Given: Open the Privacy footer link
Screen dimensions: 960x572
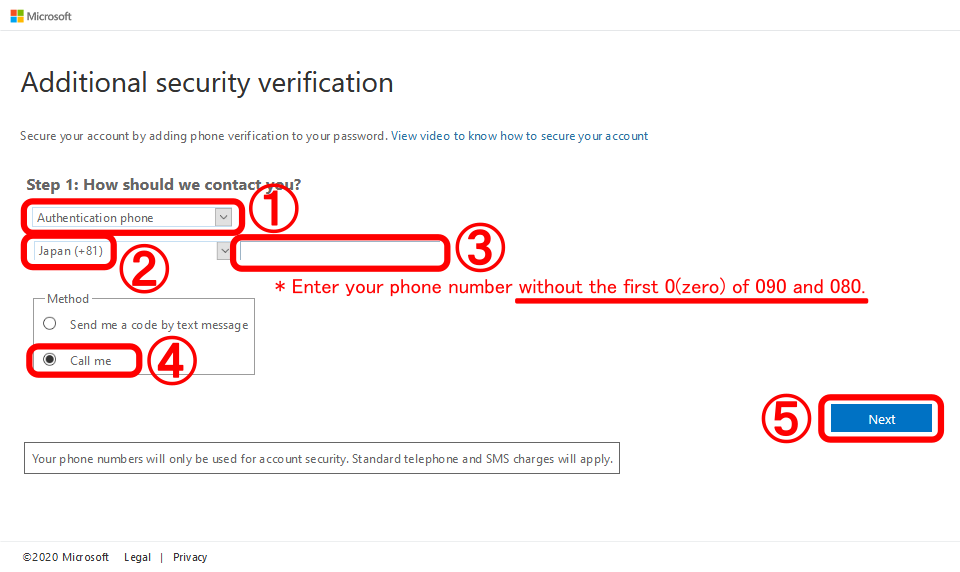Looking at the screenshot, I should [x=190, y=557].
